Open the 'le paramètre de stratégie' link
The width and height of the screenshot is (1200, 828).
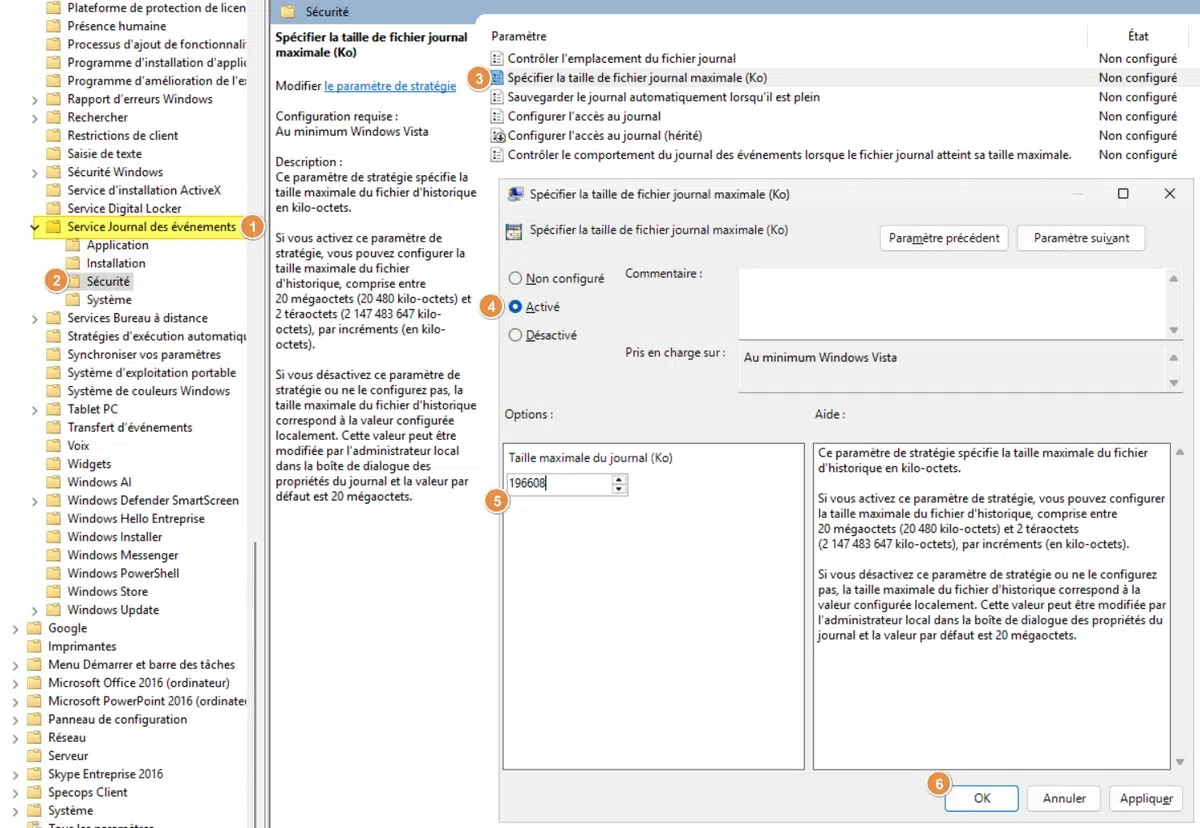tap(390, 86)
